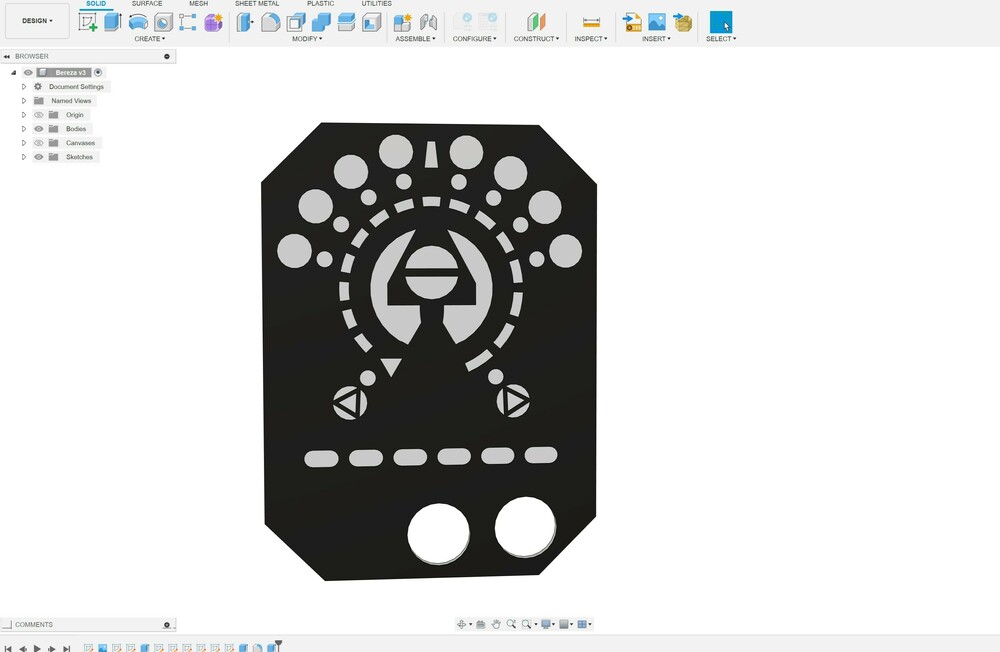
Task: Select the Combine tool
Action: tap(321, 22)
